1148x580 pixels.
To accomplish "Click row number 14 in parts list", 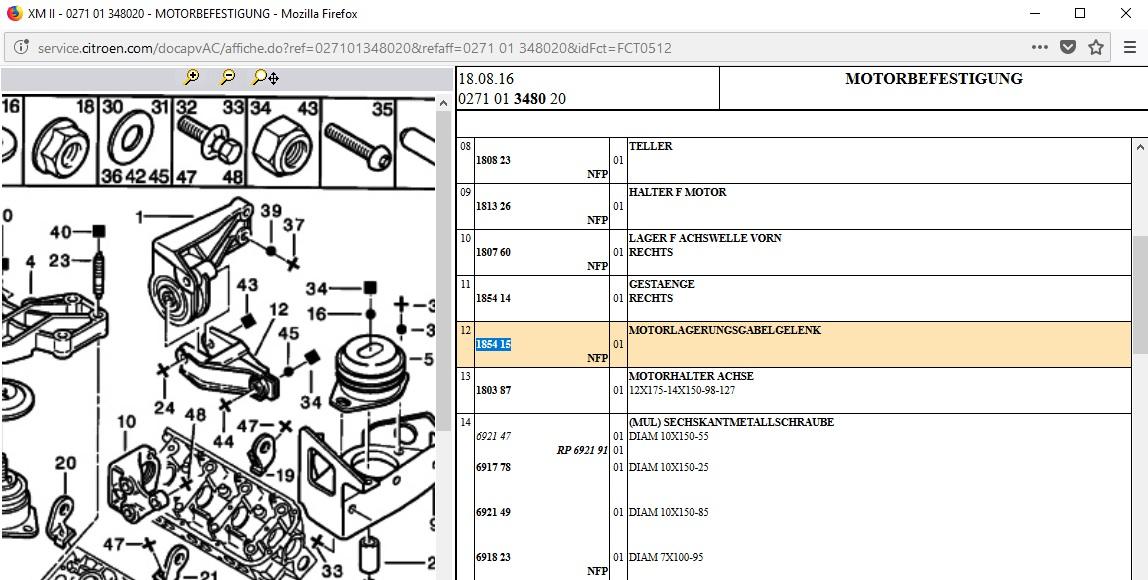I will (x=466, y=423).
